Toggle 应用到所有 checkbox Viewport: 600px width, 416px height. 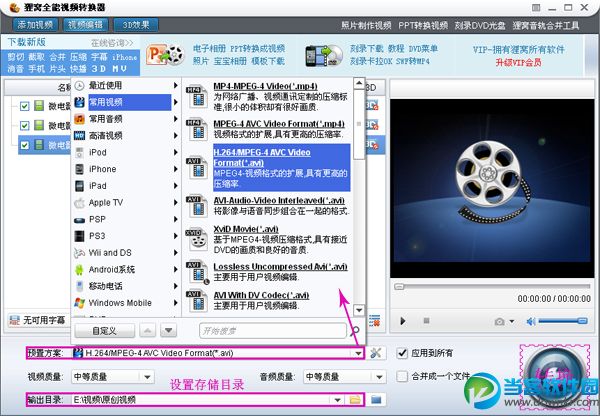(x=402, y=353)
